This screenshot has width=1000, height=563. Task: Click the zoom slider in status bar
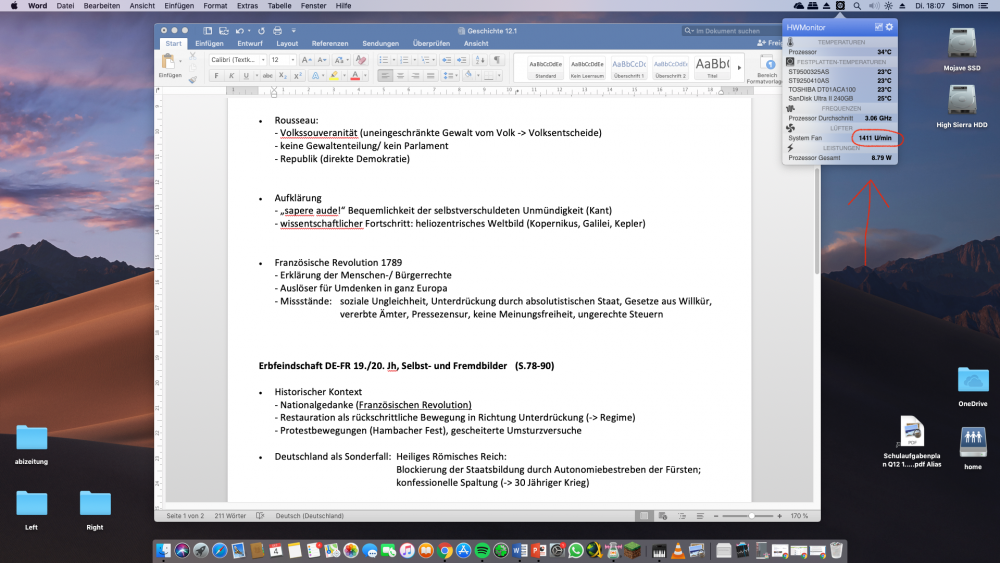pyautogui.click(x=747, y=516)
